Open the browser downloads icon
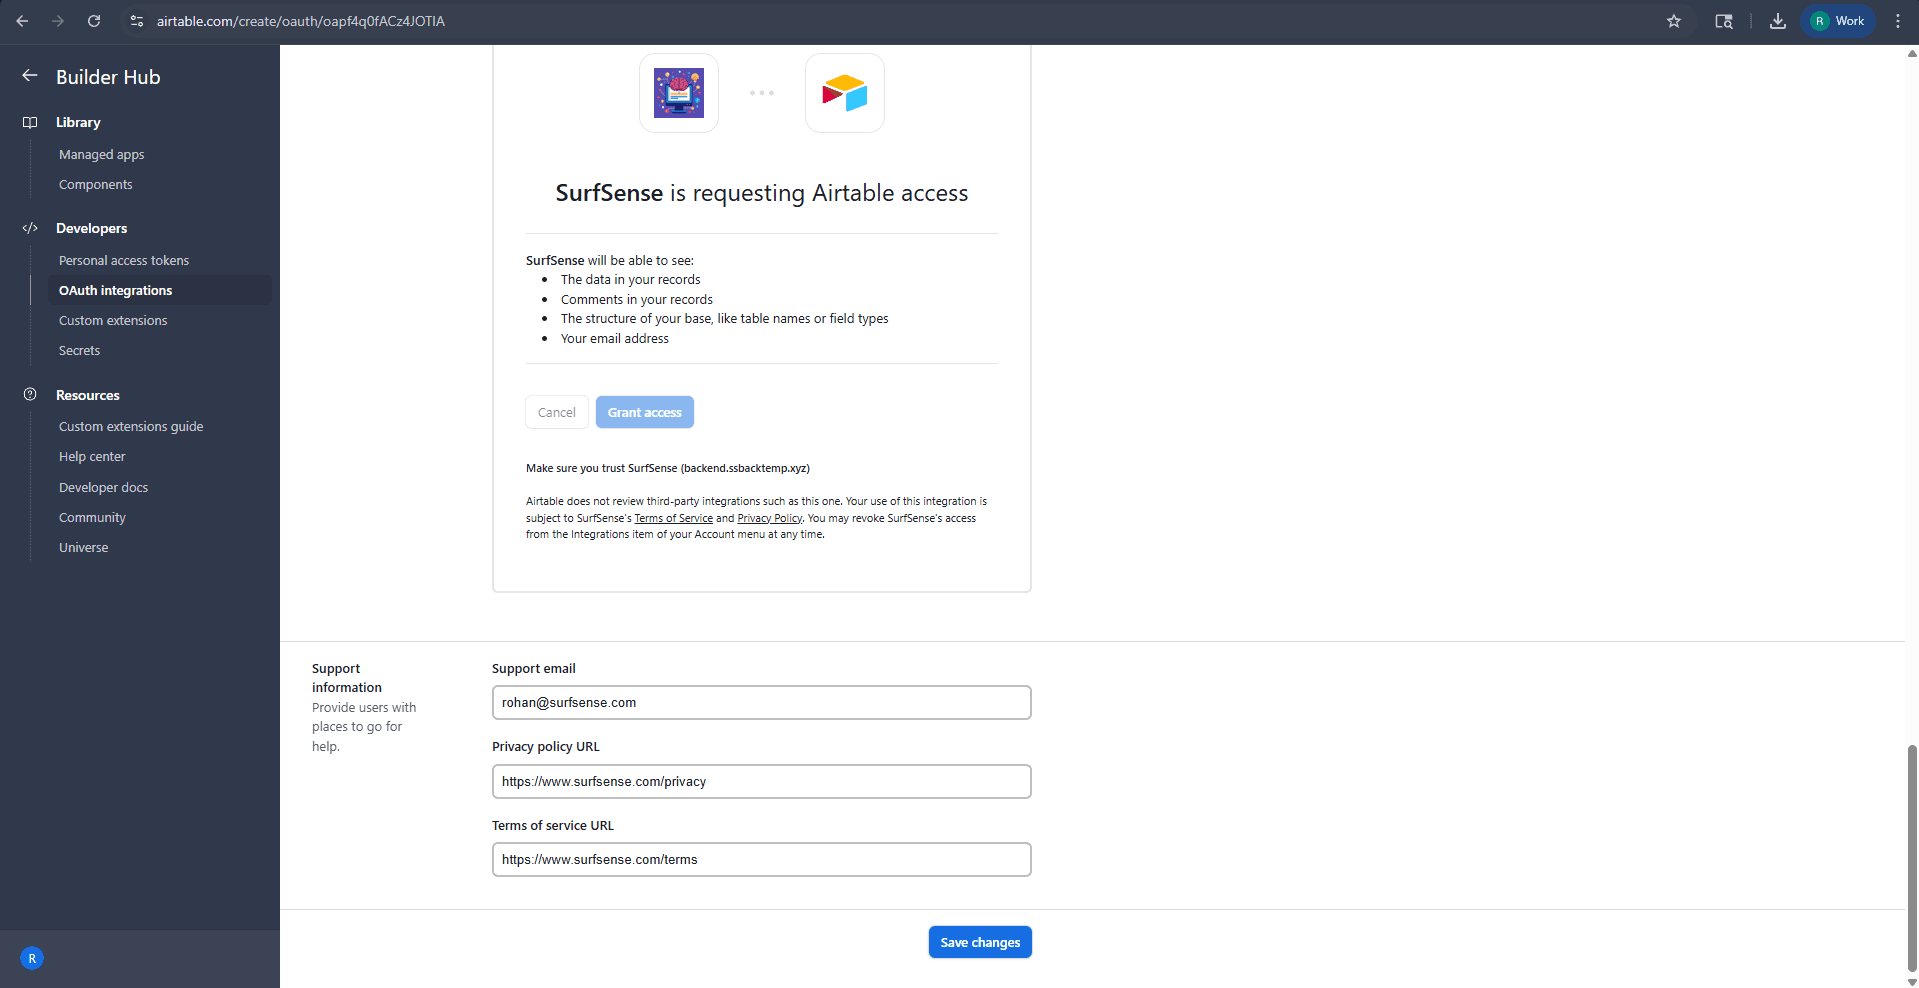Image resolution: width=1919 pixels, height=988 pixels. 1777,21
